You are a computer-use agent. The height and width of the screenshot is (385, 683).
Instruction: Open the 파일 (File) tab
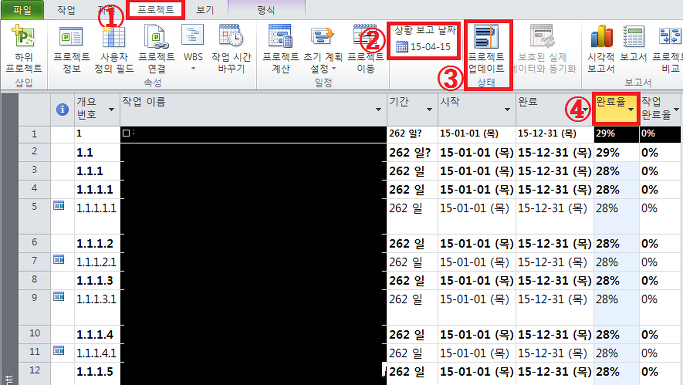point(22,10)
